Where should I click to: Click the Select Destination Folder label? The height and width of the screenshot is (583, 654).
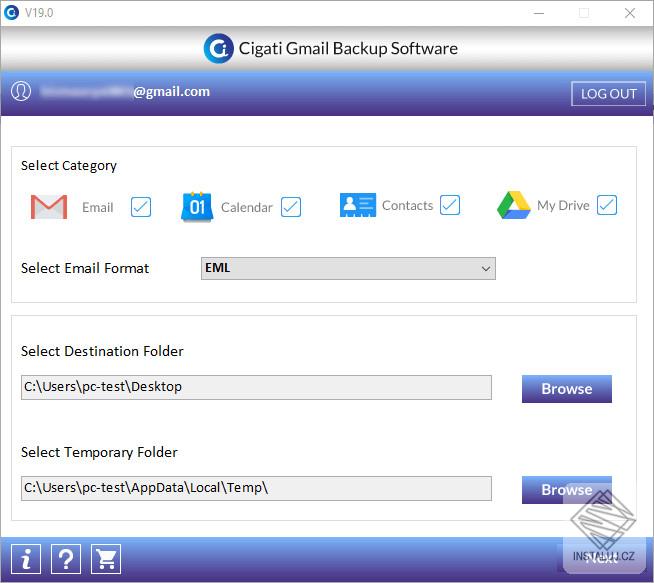(x=102, y=351)
